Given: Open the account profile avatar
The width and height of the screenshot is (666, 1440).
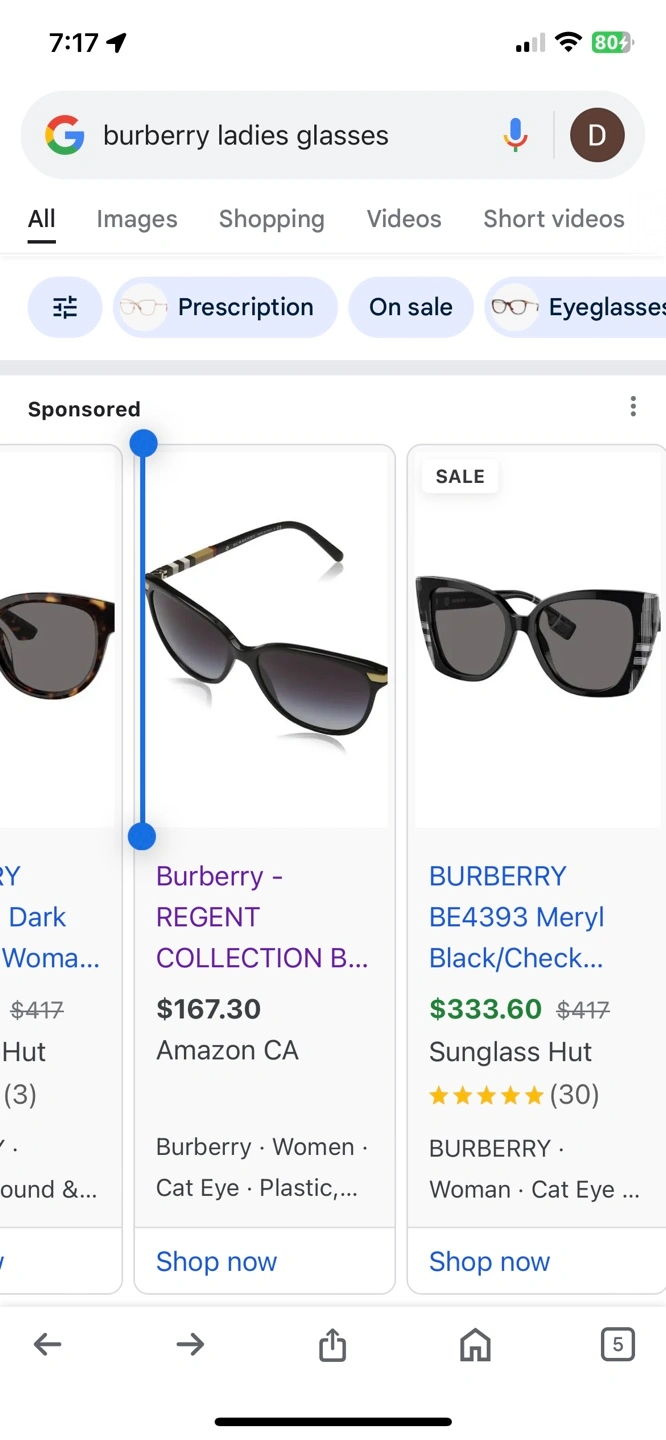Looking at the screenshot, I should [597, 135].
